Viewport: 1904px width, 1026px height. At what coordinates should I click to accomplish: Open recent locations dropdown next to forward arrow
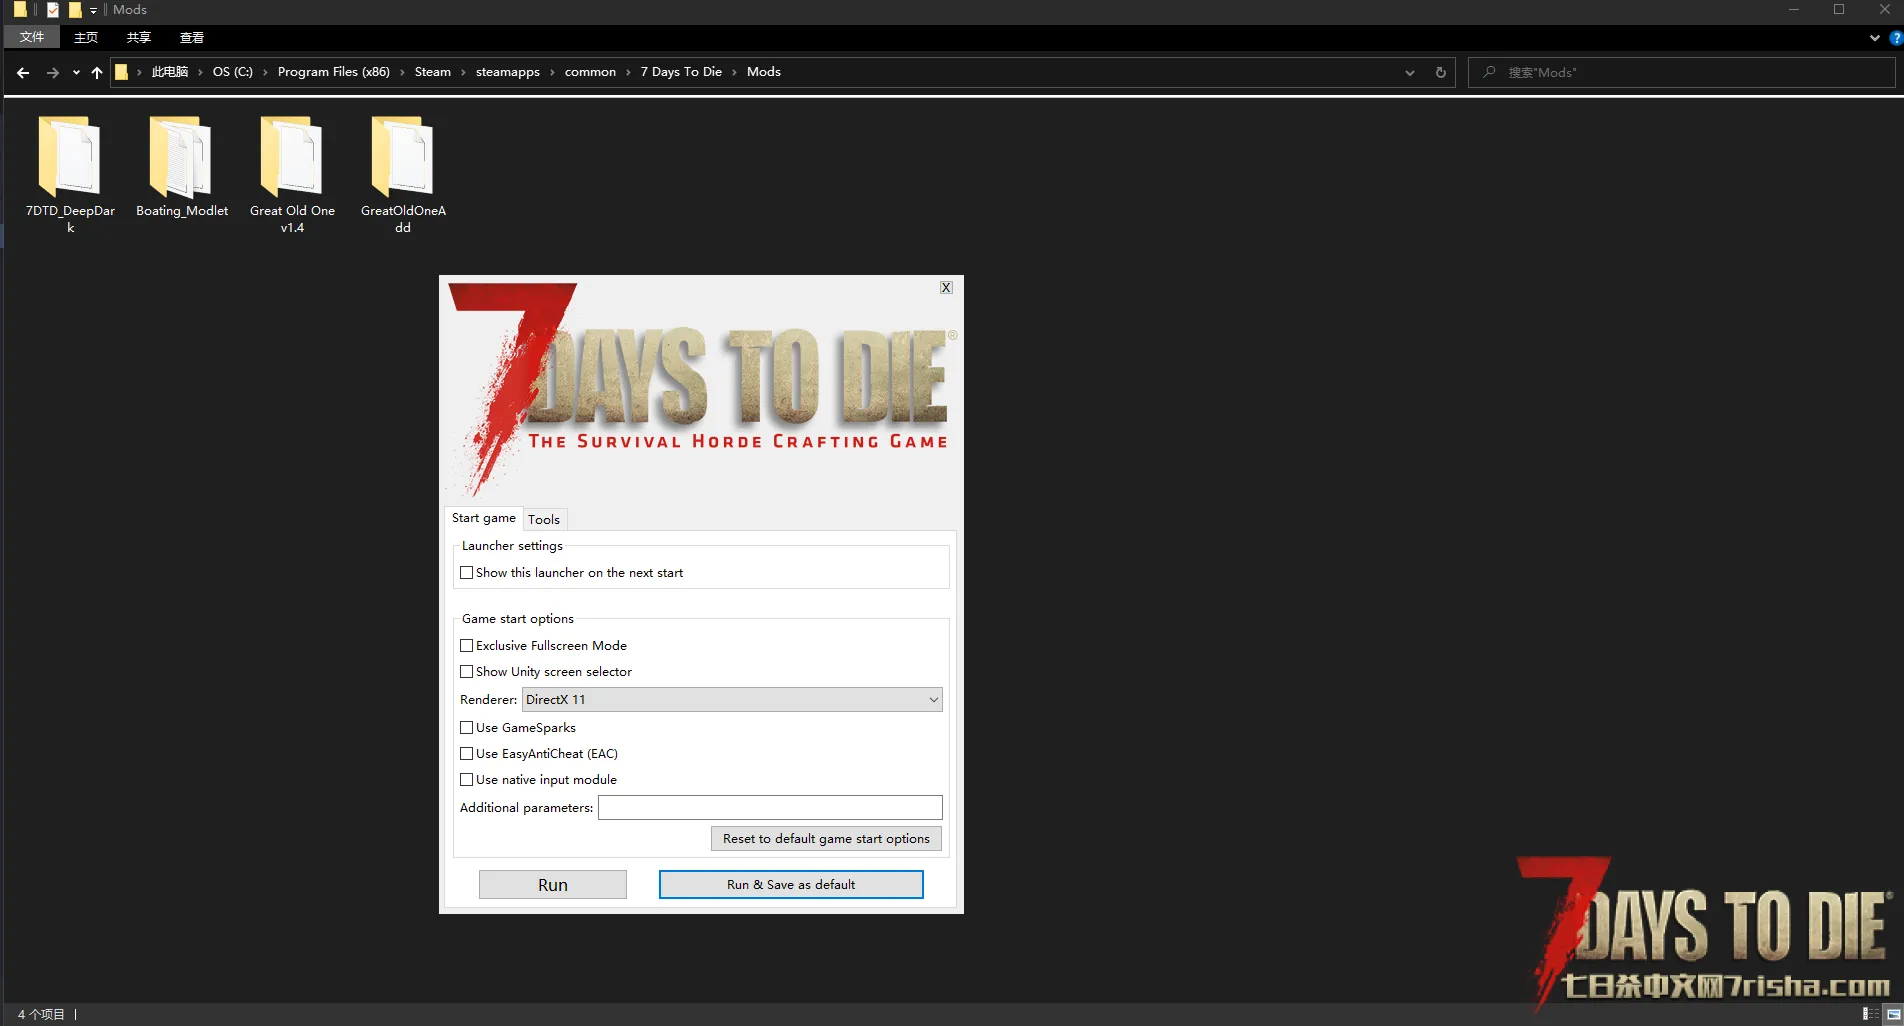76,72
